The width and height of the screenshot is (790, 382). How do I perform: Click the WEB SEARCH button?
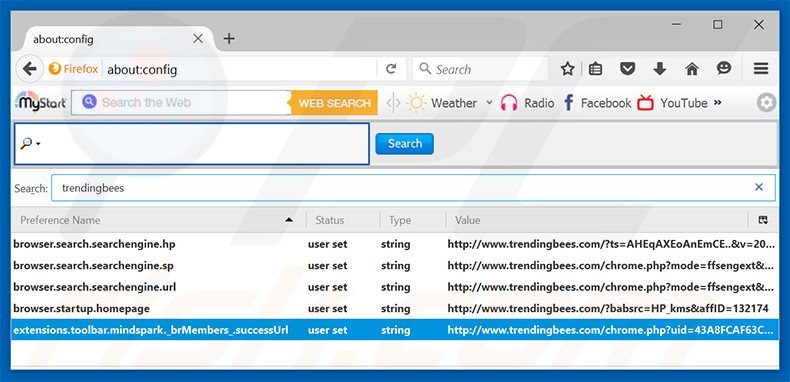click(334, 103)
